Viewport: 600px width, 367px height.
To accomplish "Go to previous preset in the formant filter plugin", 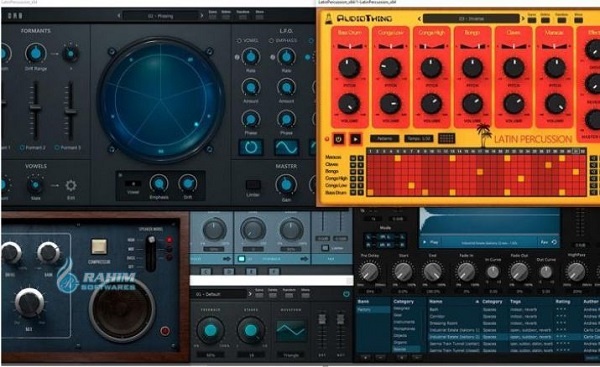I will click(x=119, y=16).
